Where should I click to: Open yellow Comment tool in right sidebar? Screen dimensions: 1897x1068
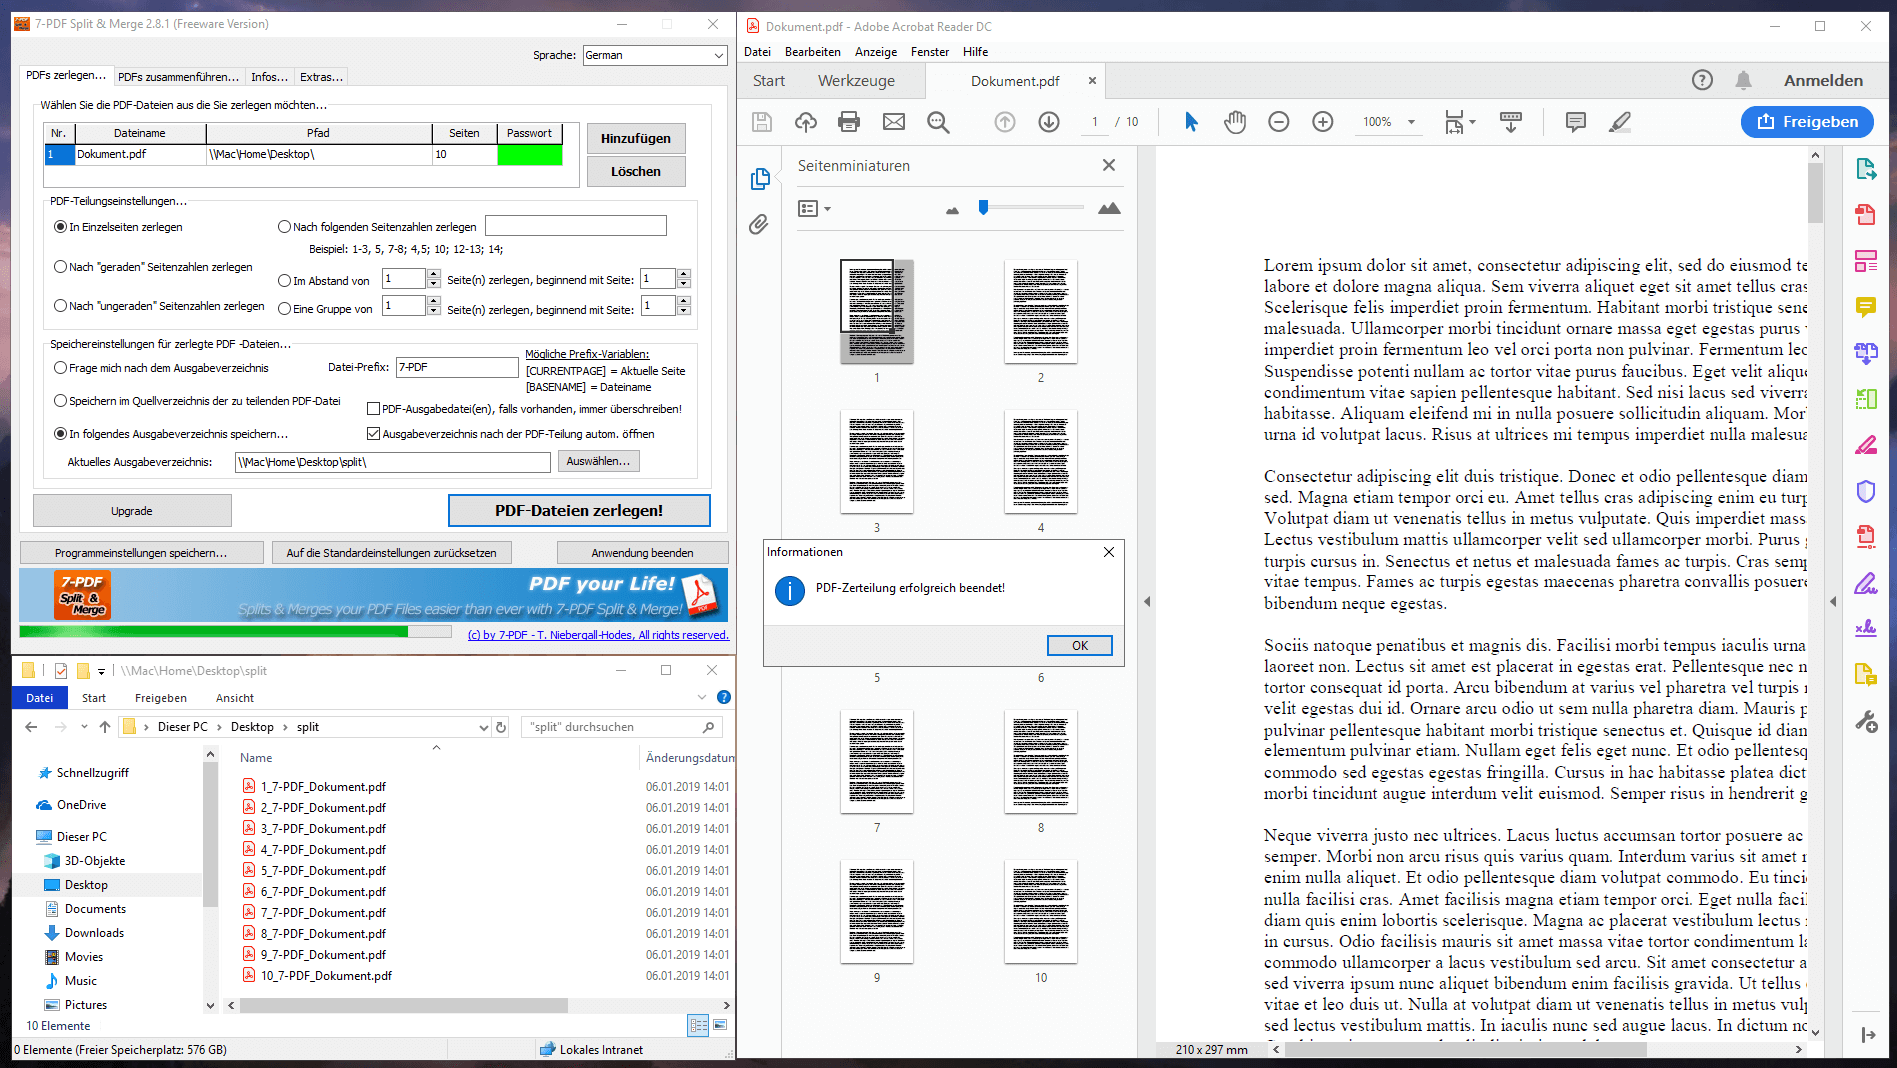1866,306
